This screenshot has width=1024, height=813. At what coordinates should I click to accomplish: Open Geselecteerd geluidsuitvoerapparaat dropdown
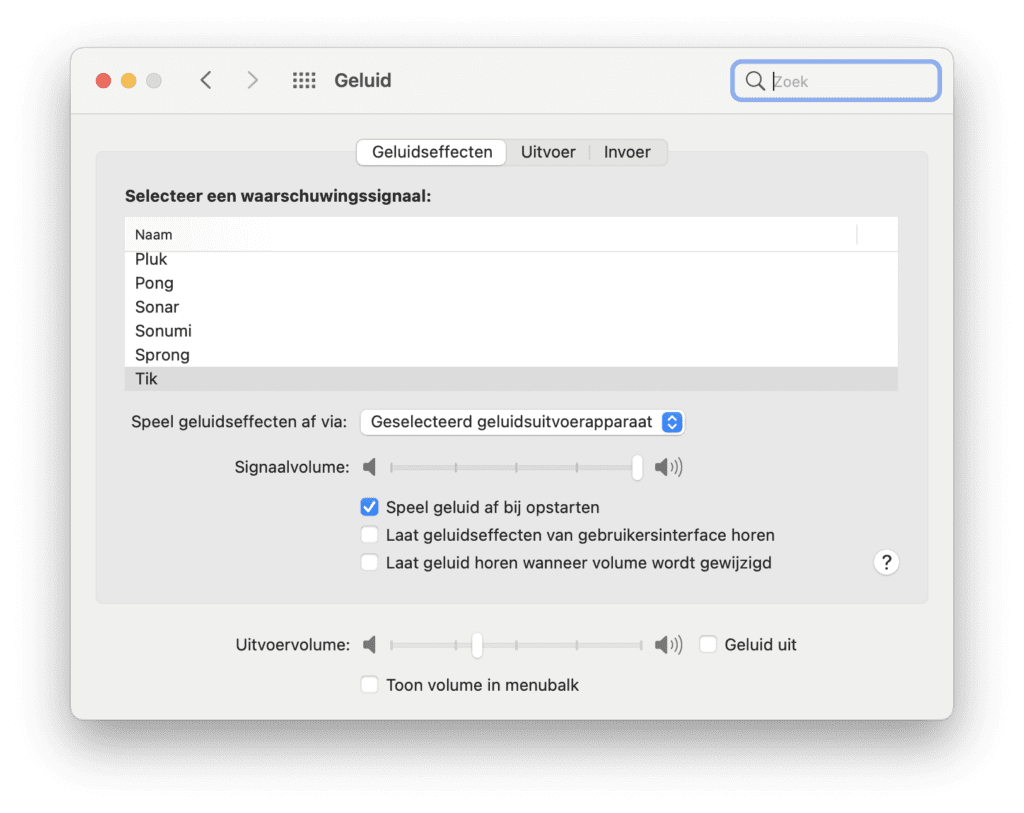(x=522, y=422)
